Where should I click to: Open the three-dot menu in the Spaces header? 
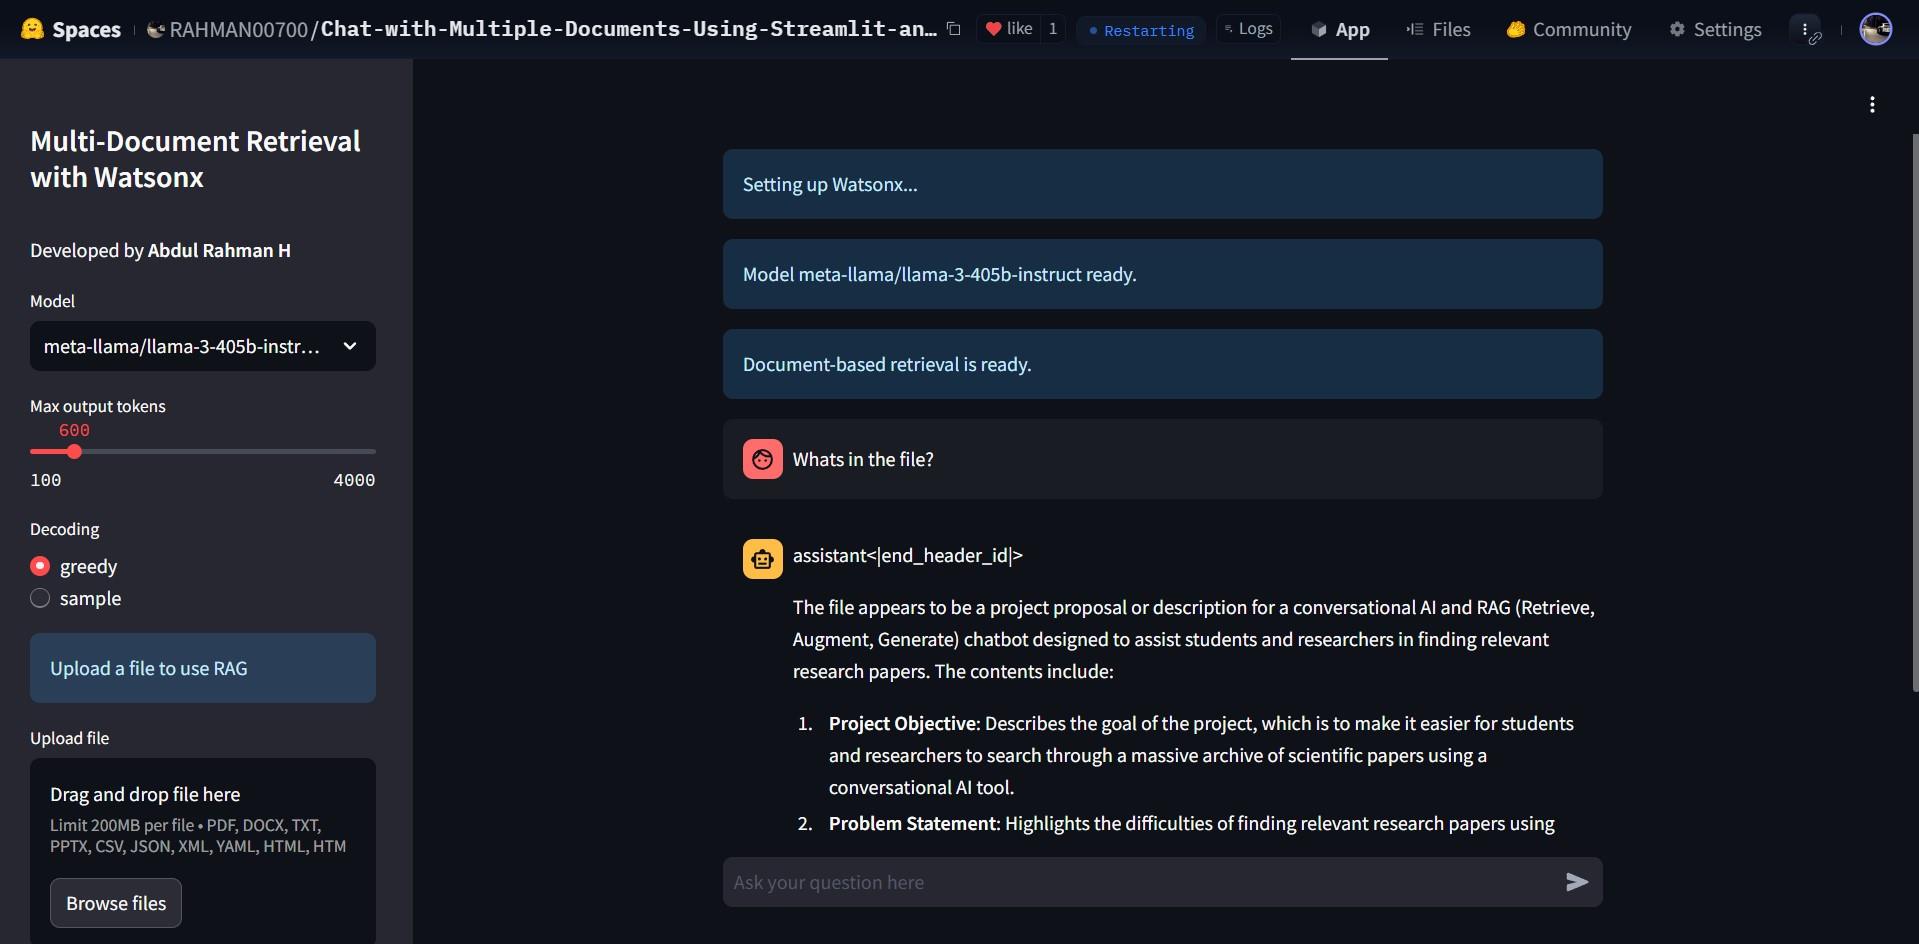point(1806,30)
